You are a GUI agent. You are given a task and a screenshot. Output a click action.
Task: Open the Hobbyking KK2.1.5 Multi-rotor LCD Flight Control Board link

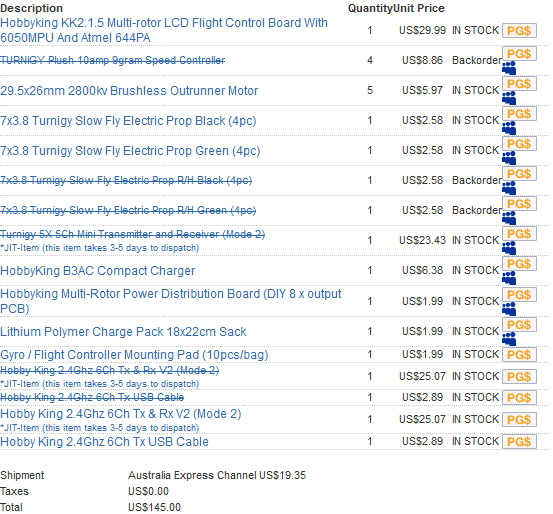164,30
